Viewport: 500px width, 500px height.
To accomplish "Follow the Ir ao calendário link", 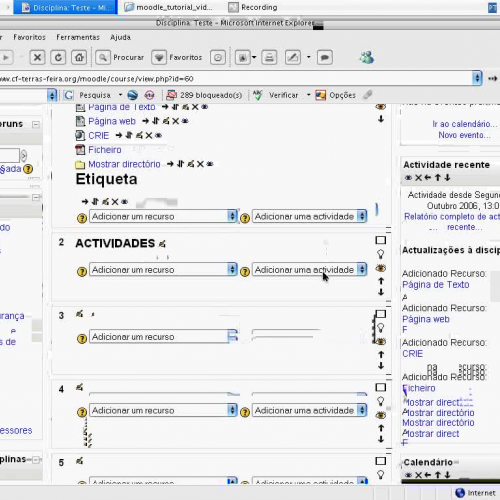I will coord(464,124).
